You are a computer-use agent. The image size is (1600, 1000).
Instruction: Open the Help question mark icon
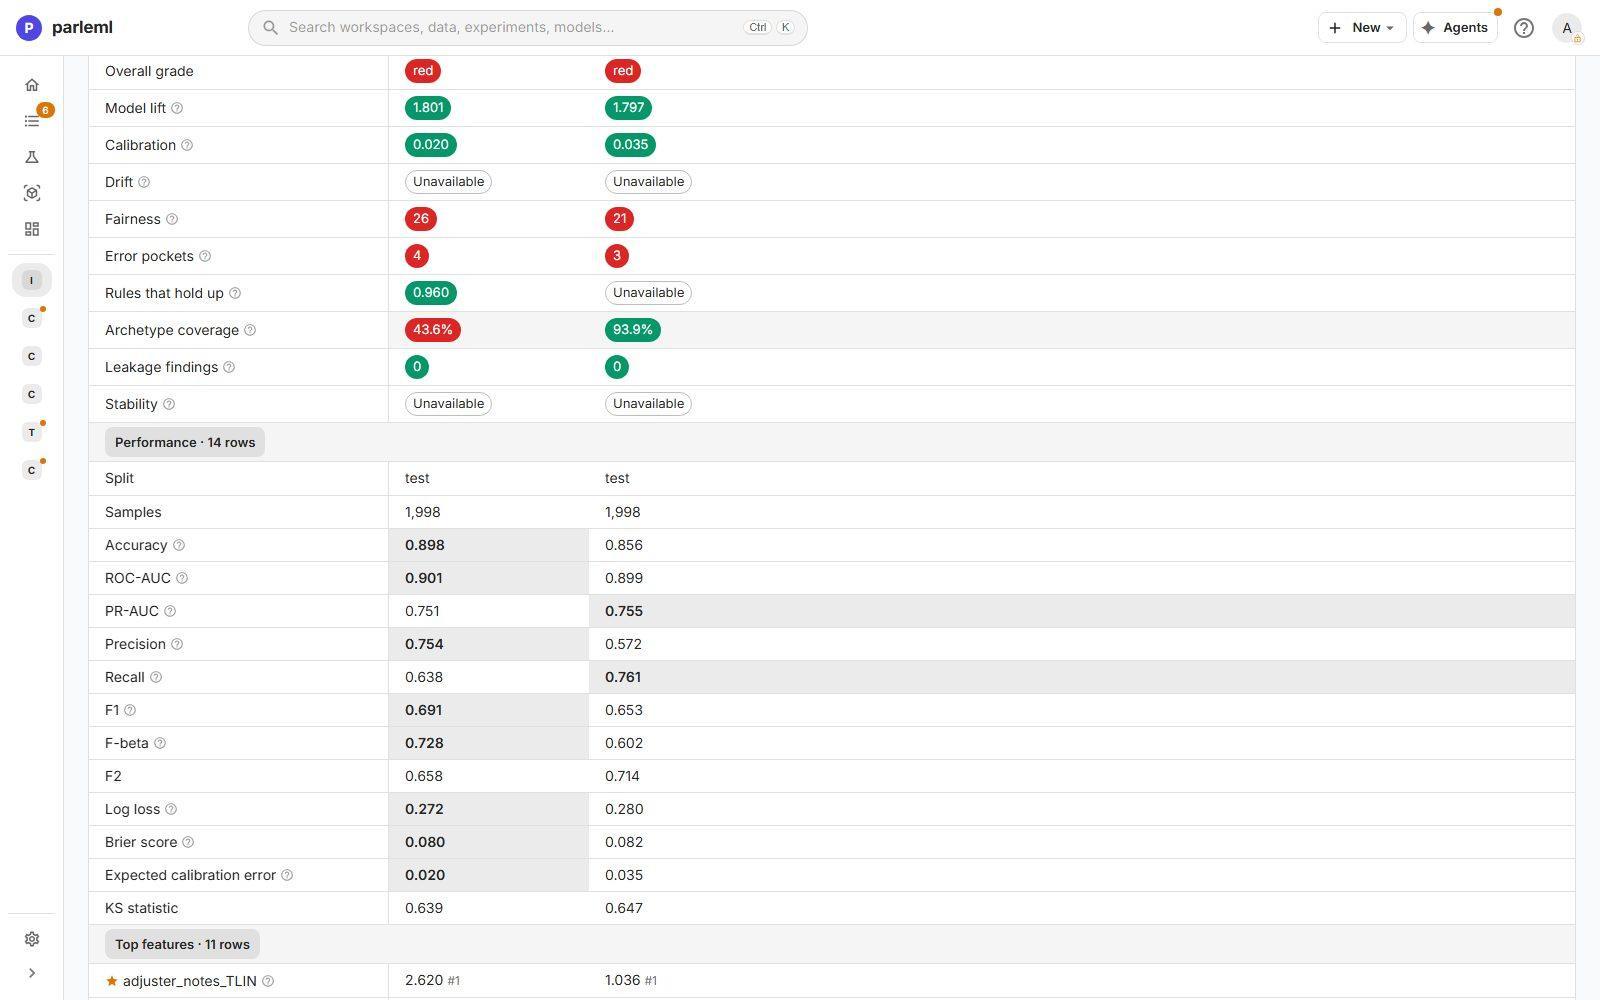(x=1524, y=28)
